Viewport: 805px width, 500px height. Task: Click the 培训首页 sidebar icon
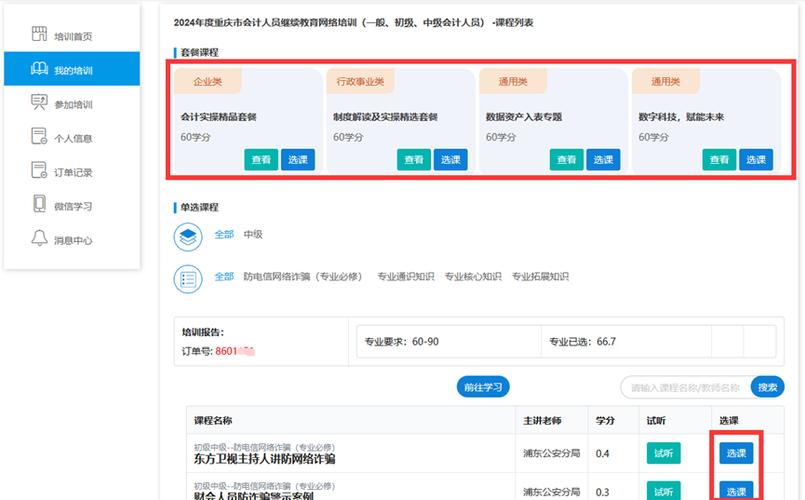[39, 34]
